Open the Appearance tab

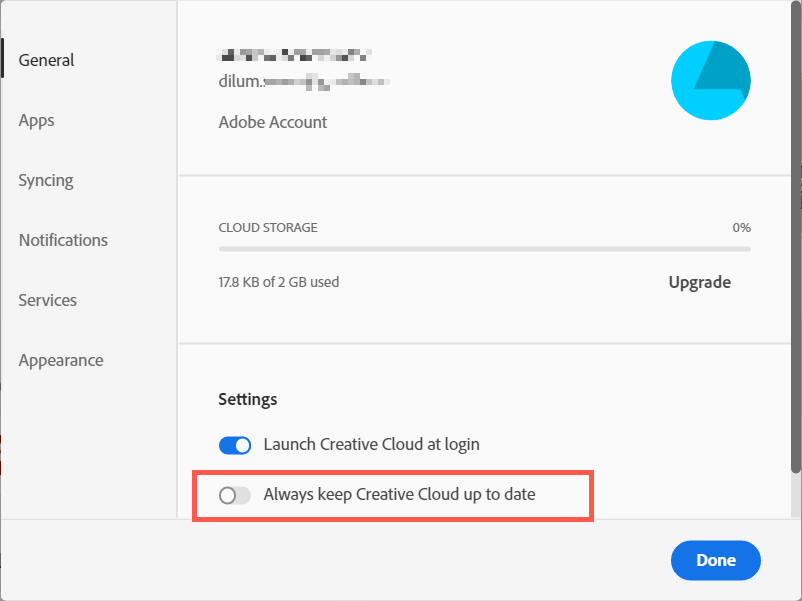(61, 360)
